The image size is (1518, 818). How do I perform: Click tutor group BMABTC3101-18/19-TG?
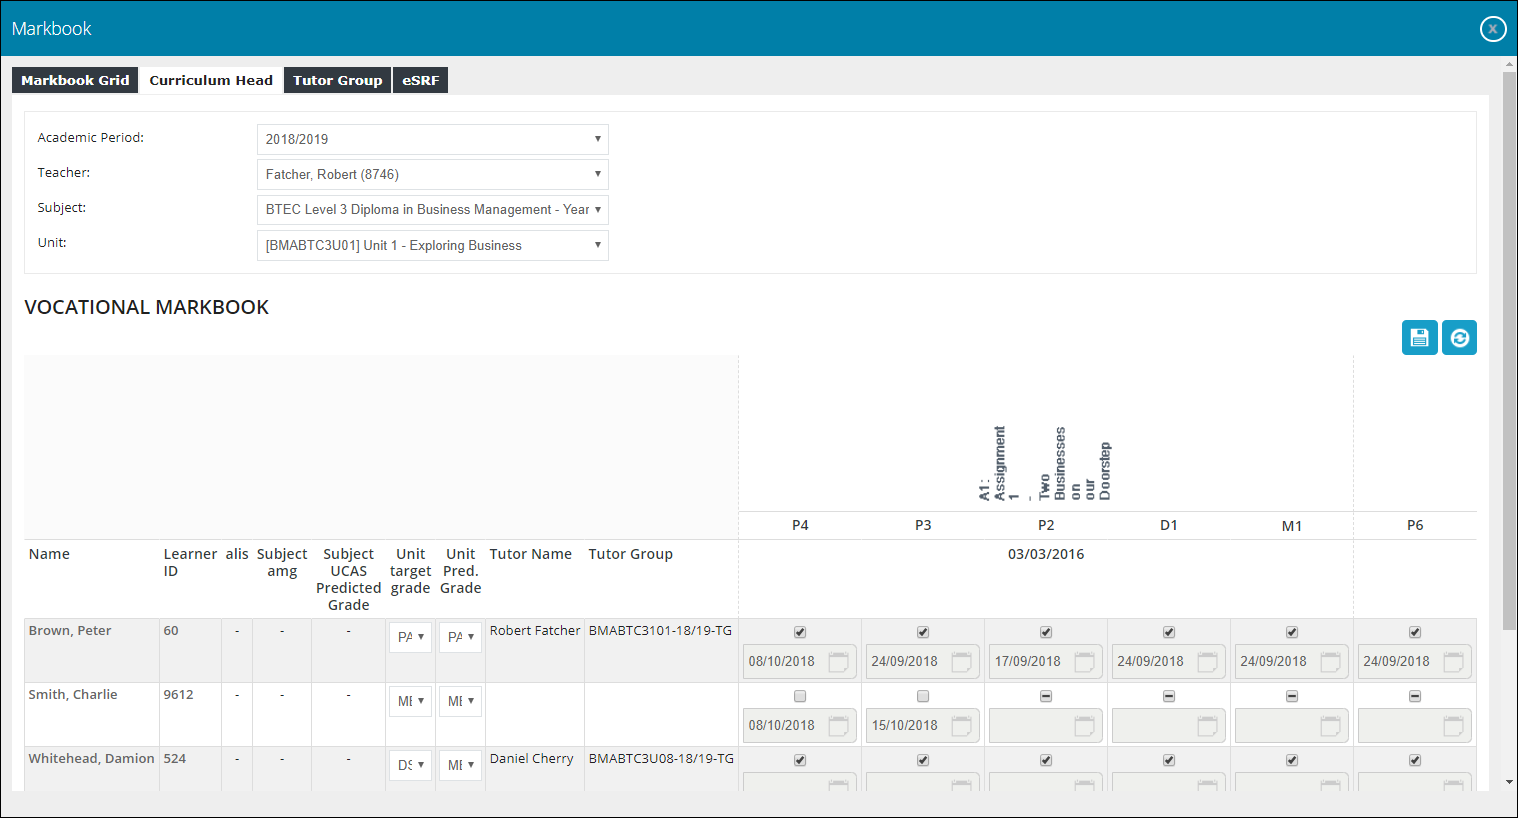[x=660, y=631]
